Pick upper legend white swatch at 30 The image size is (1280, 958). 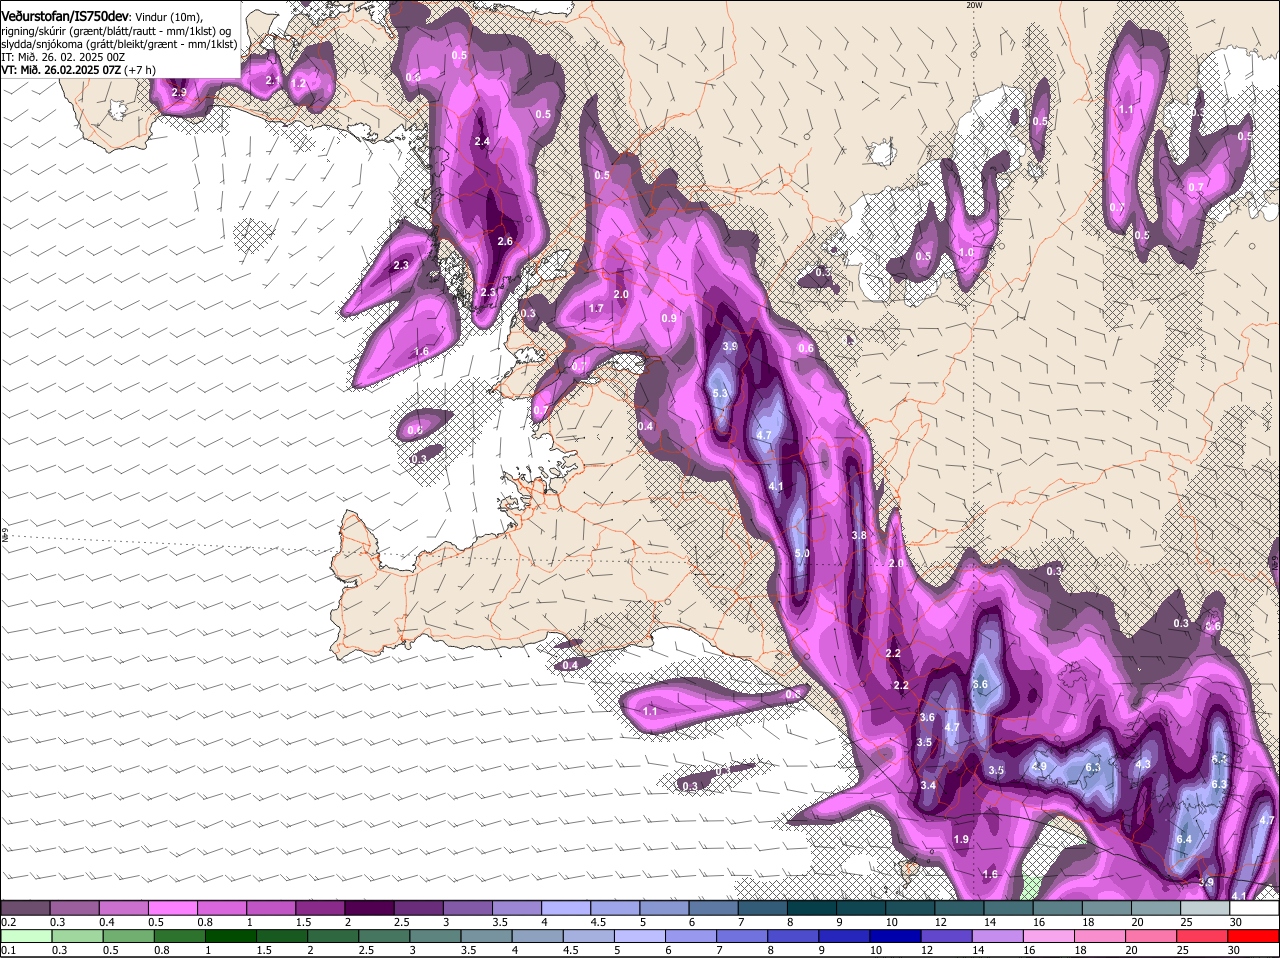point(1254,907)
